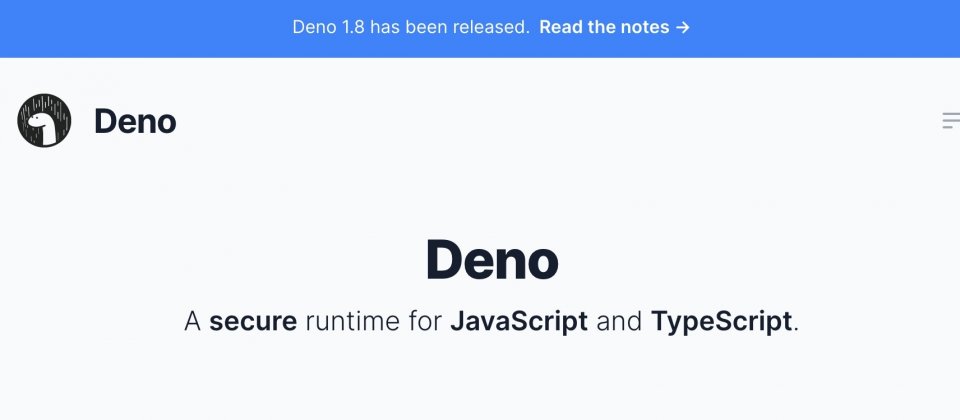Click the large Deno page heading
The image size is (960, 420).
click(492, 260)
